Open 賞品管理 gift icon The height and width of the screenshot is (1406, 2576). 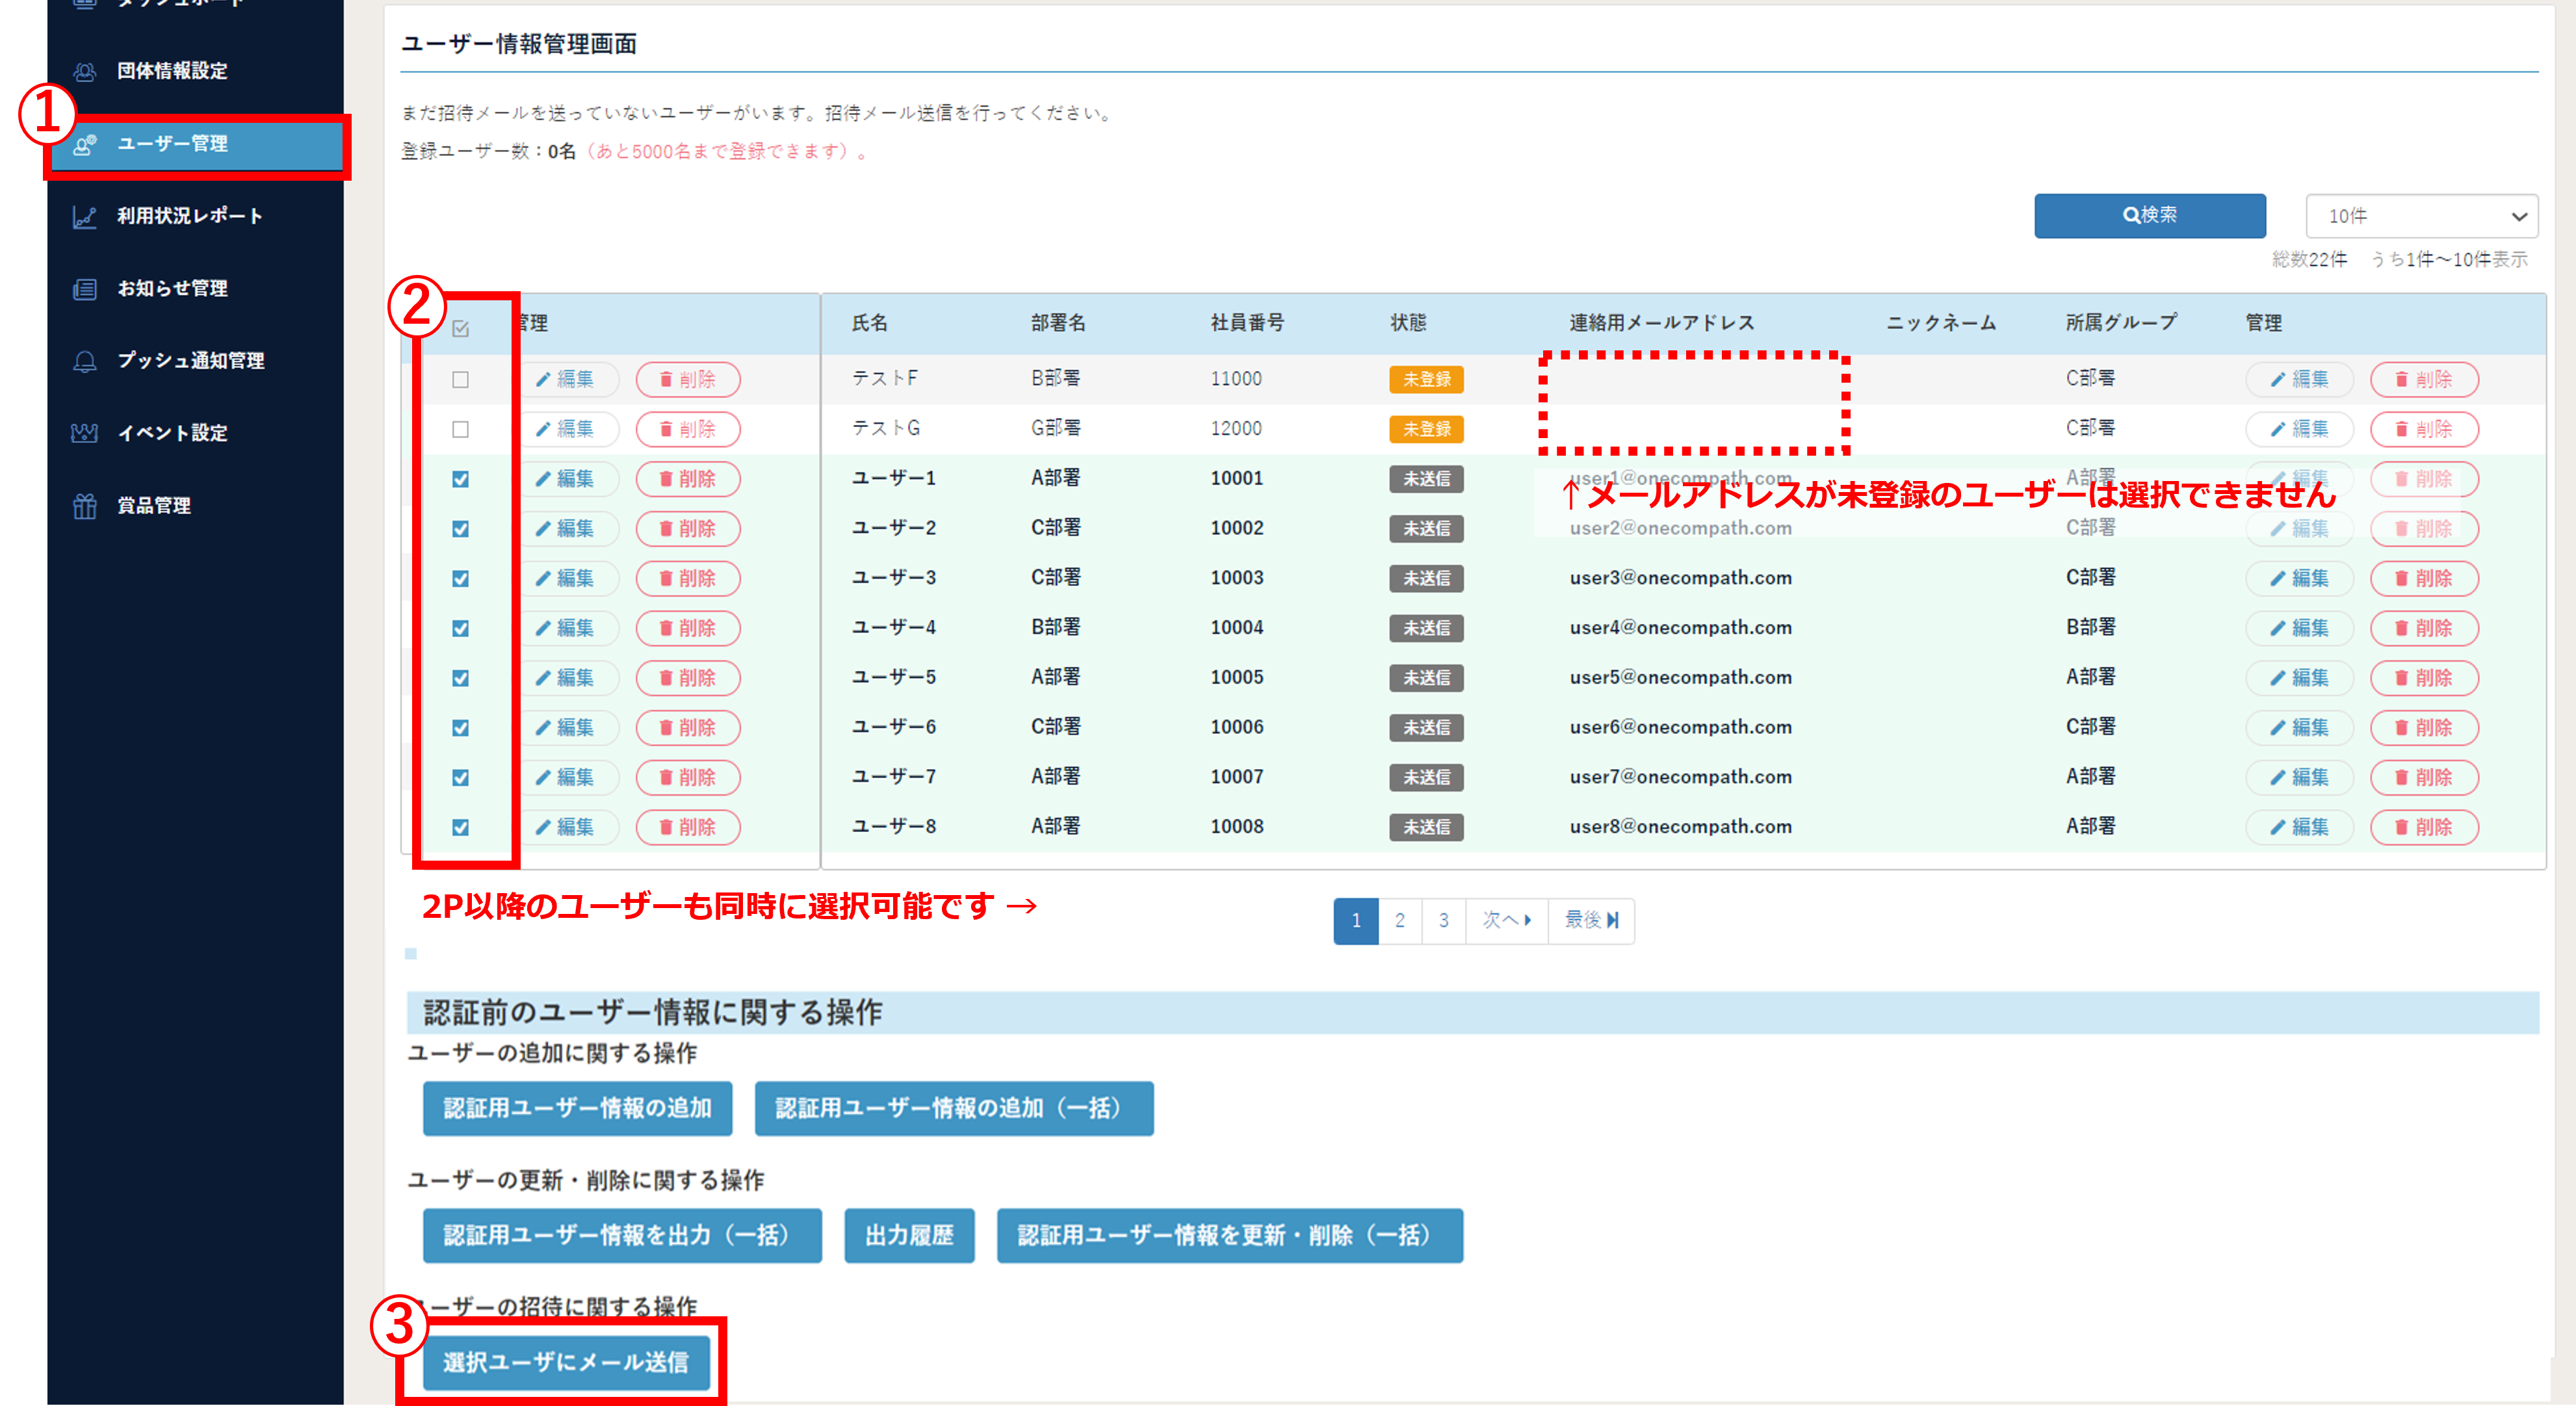point(85,506)
